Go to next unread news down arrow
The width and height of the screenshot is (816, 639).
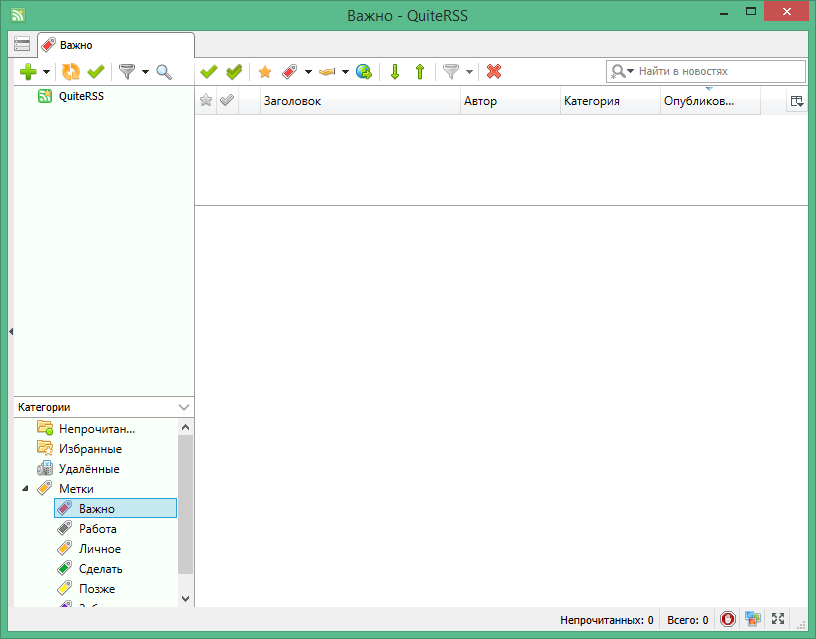[x=395, y=72]
